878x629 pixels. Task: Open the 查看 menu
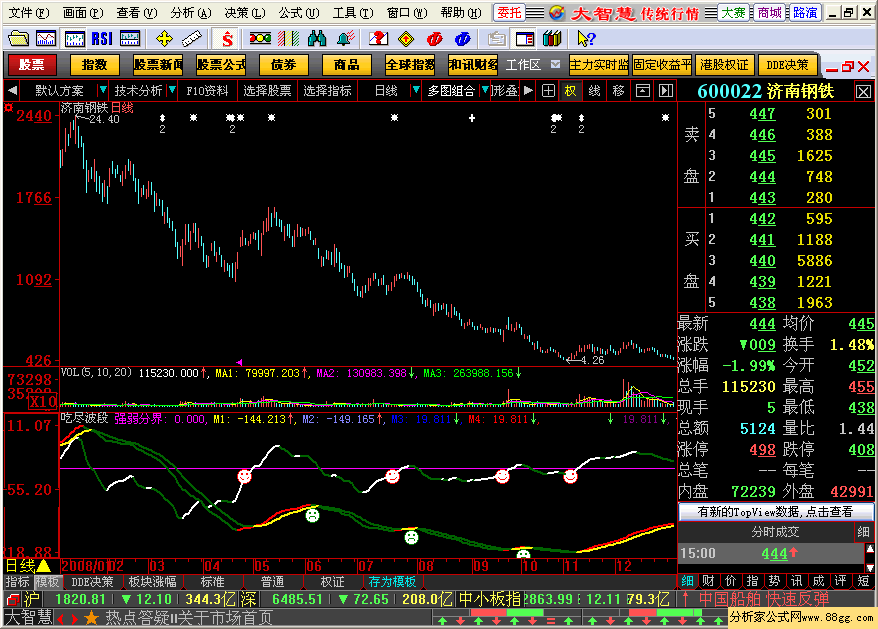tap(137, 13)
